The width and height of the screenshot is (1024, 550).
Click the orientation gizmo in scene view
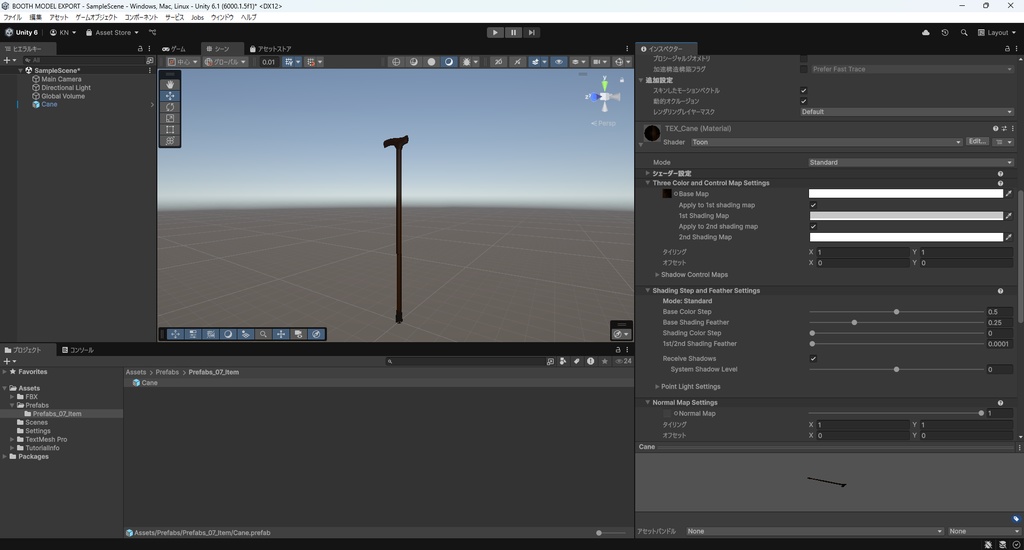[604, 97]
